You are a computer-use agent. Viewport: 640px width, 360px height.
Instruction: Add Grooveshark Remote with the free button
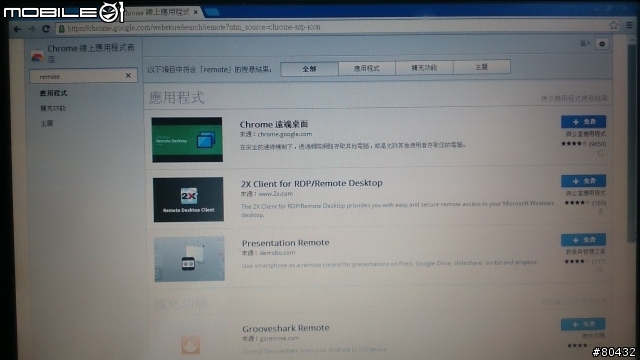pos(583,324)
